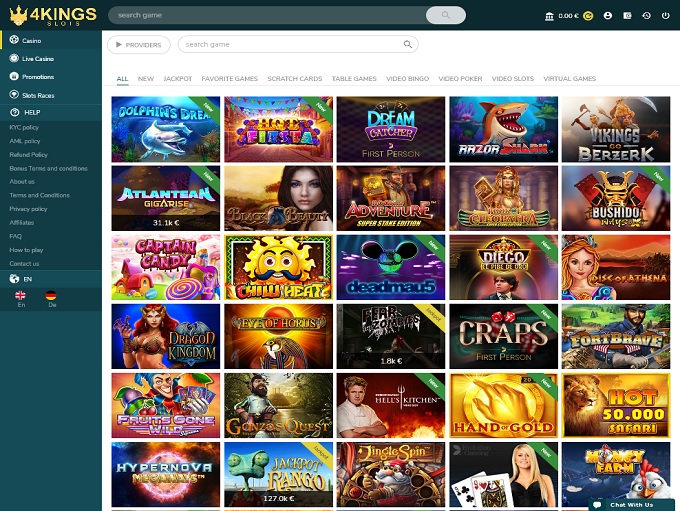Click the power logout icon
Screen dimensions: 680x511
[x=665, y=16]
